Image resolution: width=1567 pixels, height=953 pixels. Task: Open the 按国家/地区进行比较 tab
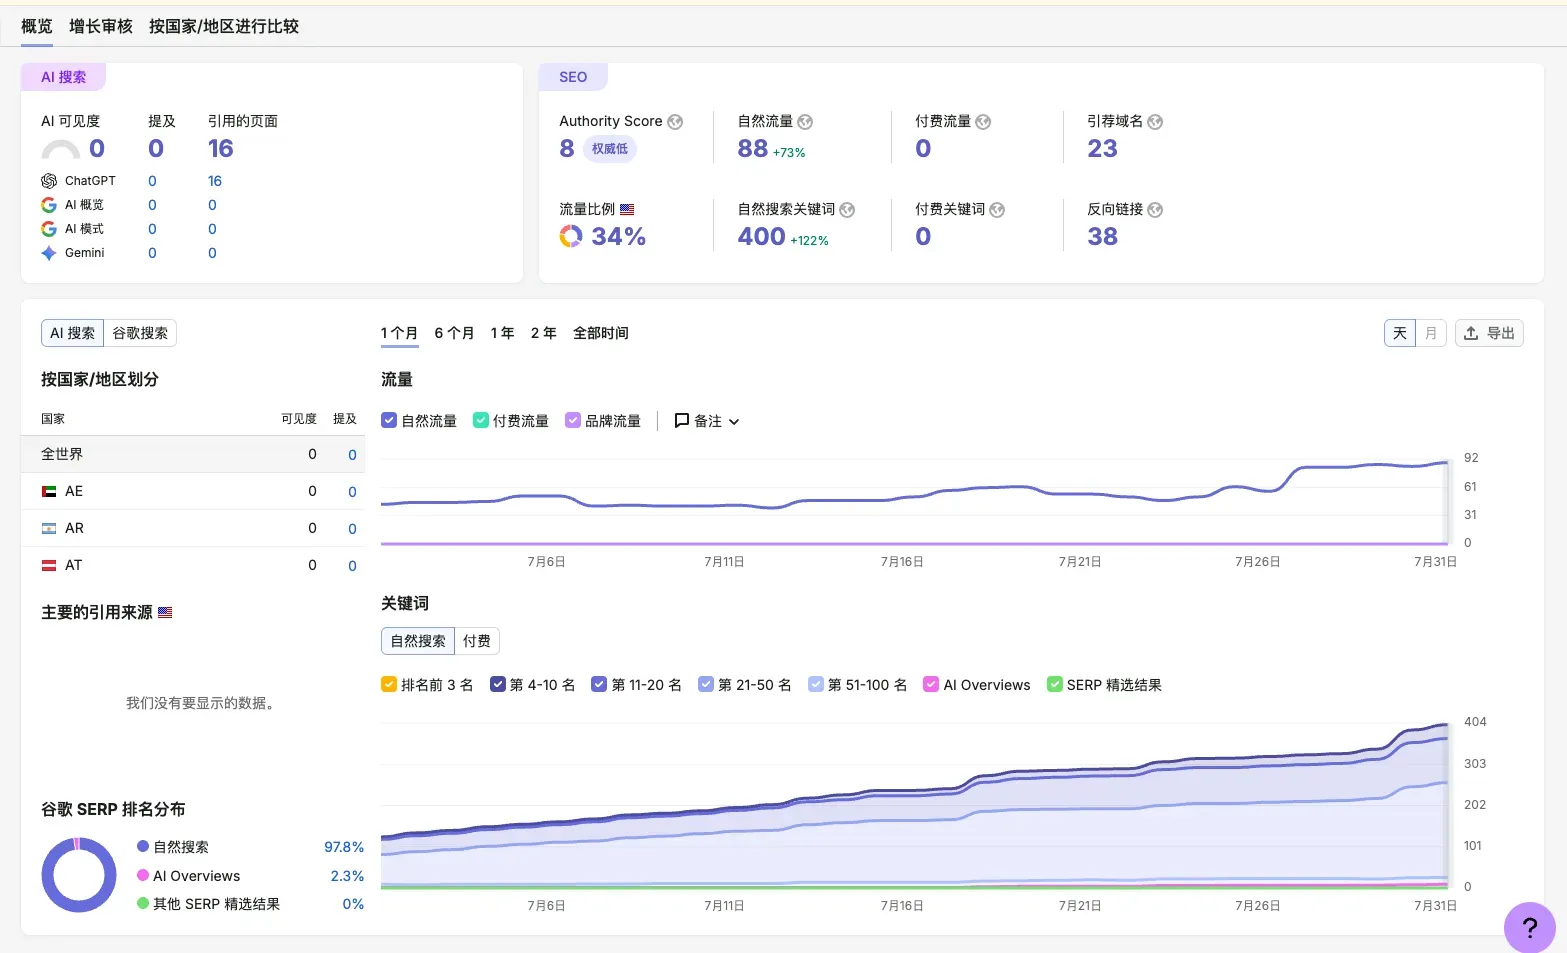tap(224, 26)
